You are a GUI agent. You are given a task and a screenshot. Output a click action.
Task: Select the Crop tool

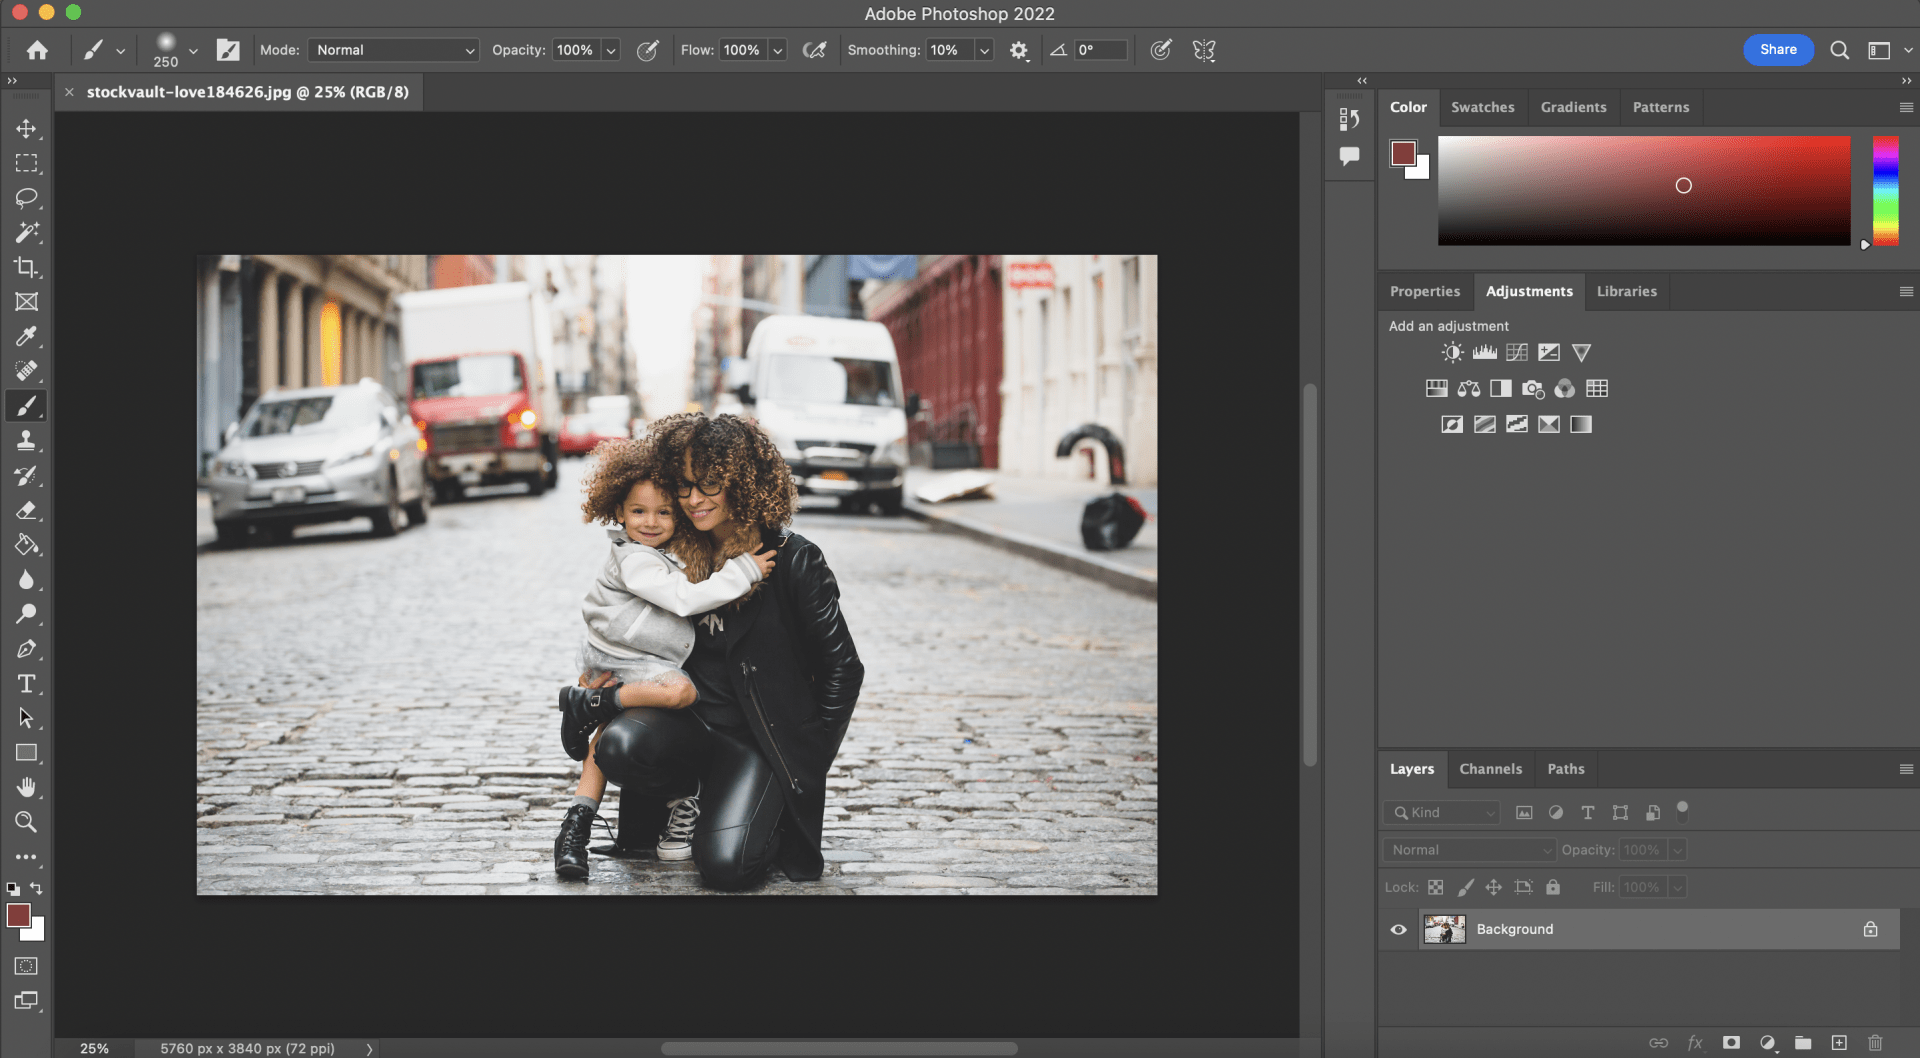(27, 267)
